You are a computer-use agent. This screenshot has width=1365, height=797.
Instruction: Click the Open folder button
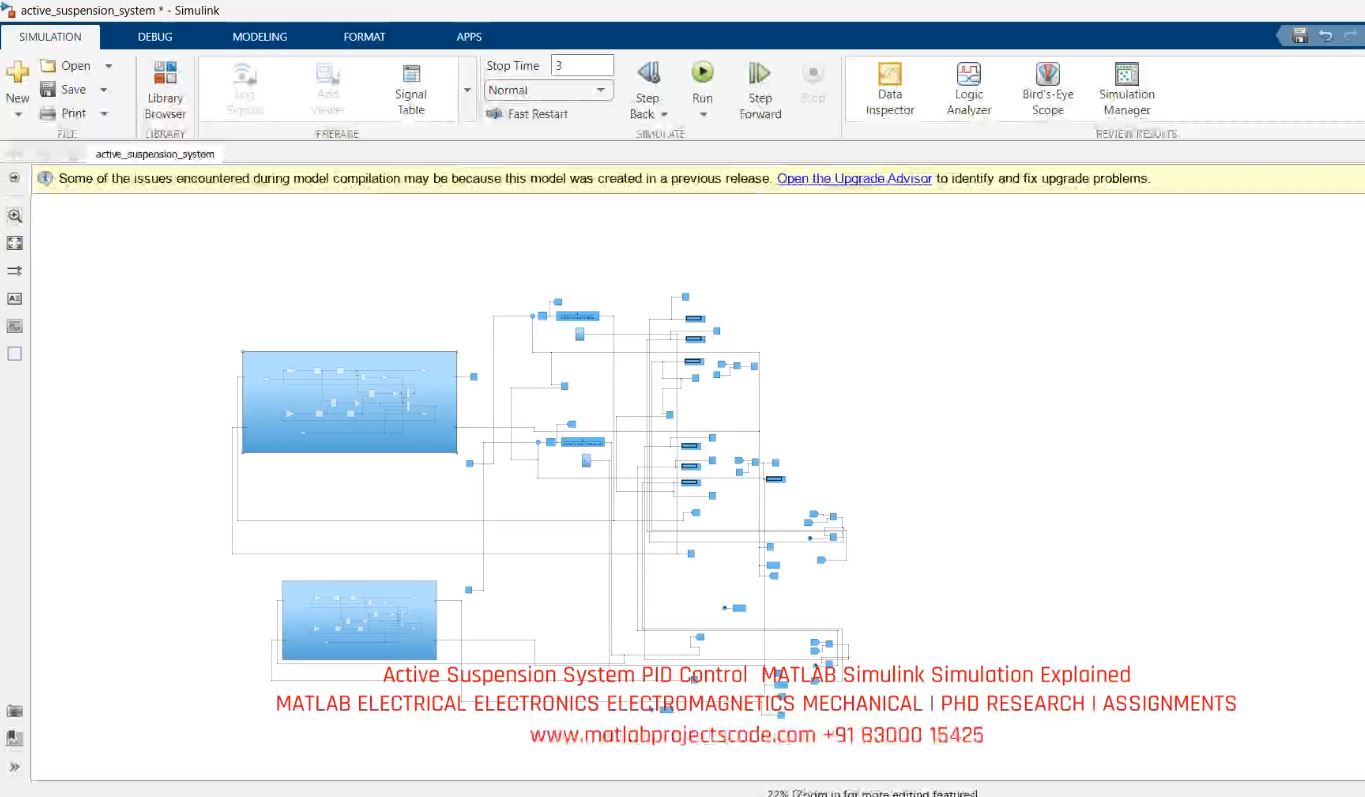coord(65,66)
